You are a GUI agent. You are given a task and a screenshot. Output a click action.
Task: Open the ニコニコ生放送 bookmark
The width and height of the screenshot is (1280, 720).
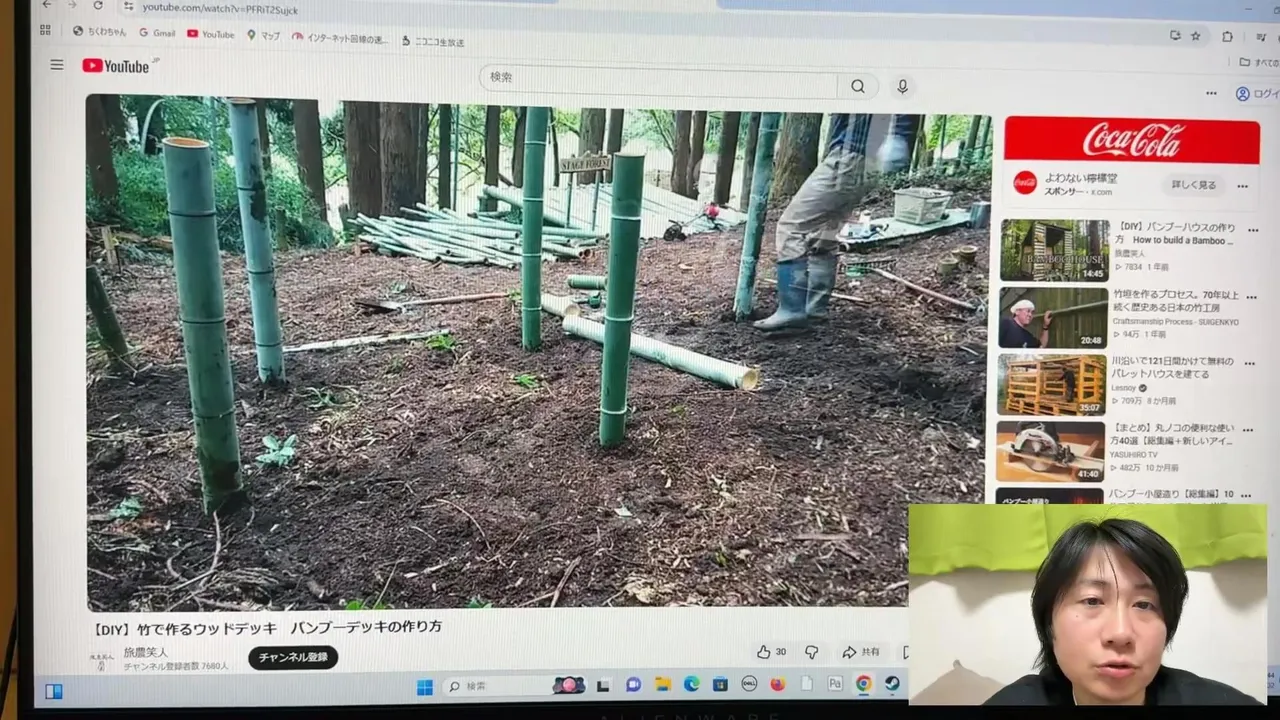tap(433, 42)
